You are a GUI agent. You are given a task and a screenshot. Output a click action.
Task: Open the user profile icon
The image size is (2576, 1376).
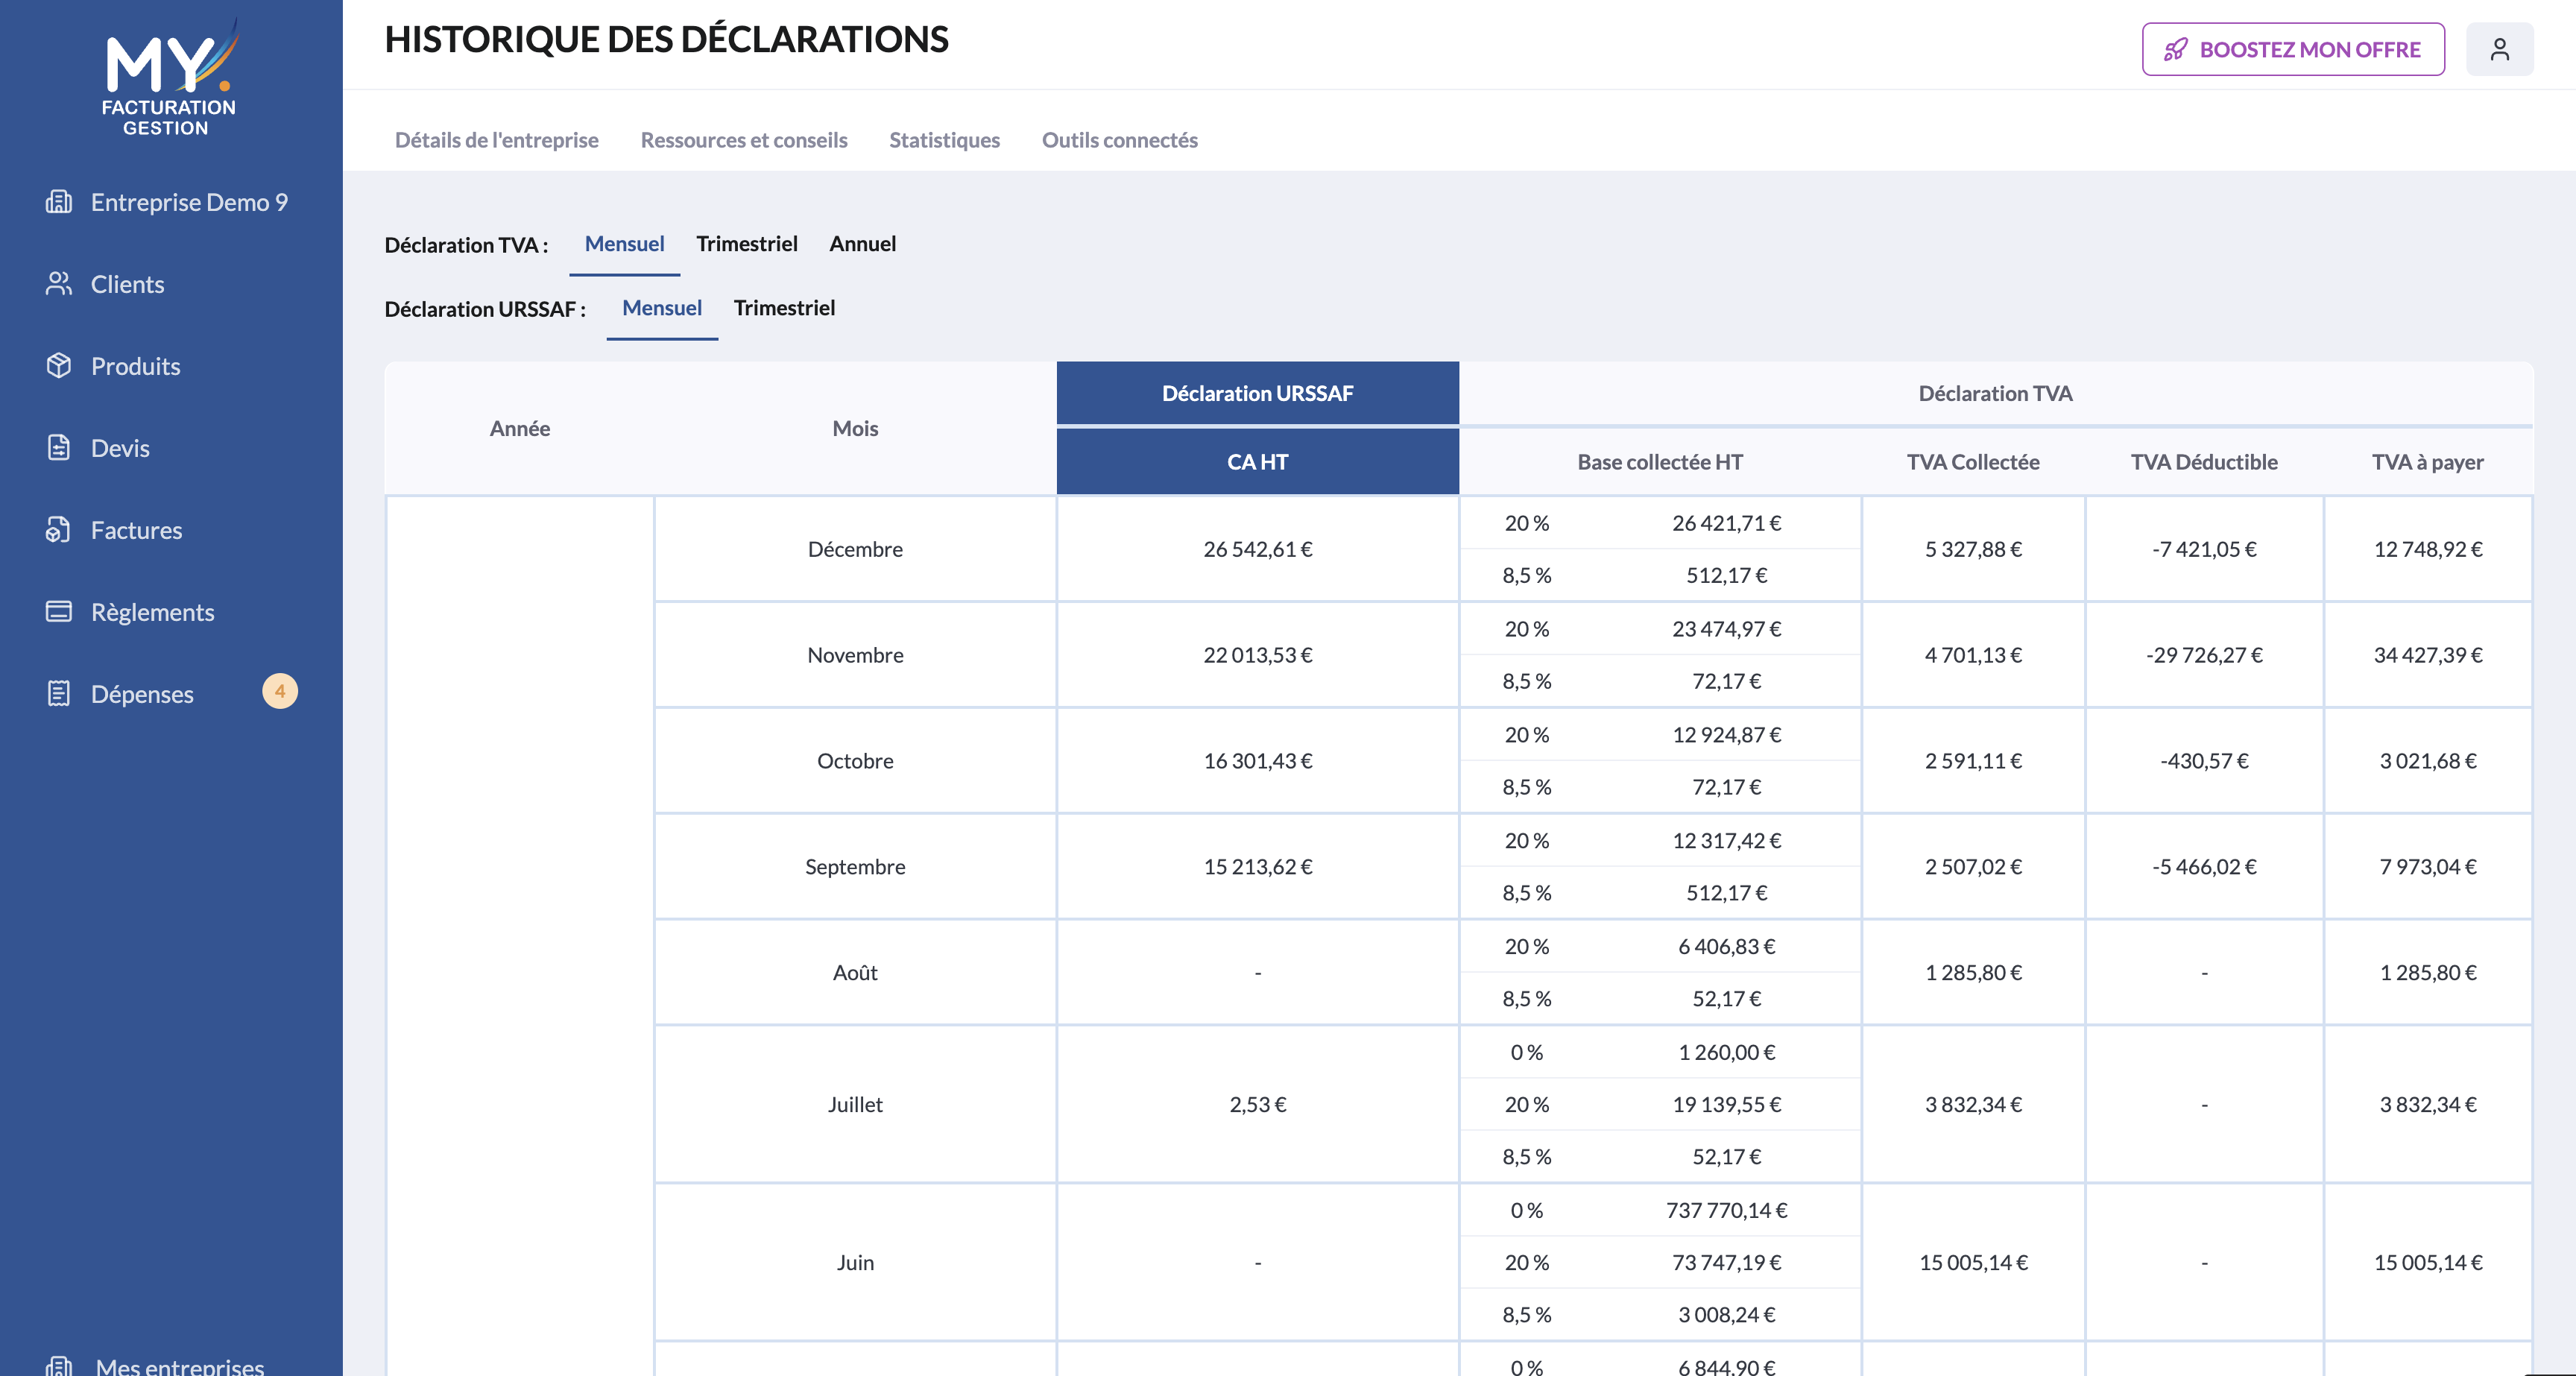(2499, 49)
